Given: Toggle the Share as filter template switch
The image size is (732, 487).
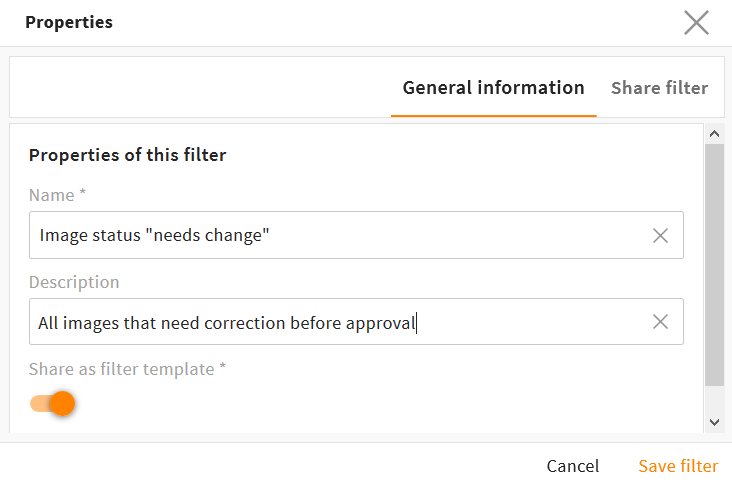Looking at the screenshot, I should (x=53, y=403).
